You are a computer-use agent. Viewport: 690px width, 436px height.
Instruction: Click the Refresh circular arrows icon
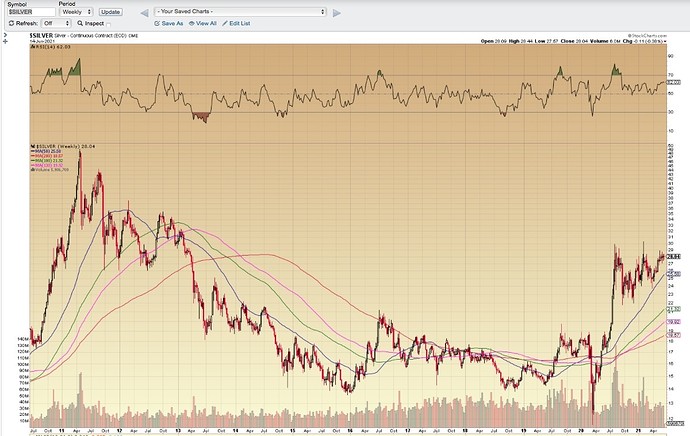pyautogui.click(x=11, y=23)
